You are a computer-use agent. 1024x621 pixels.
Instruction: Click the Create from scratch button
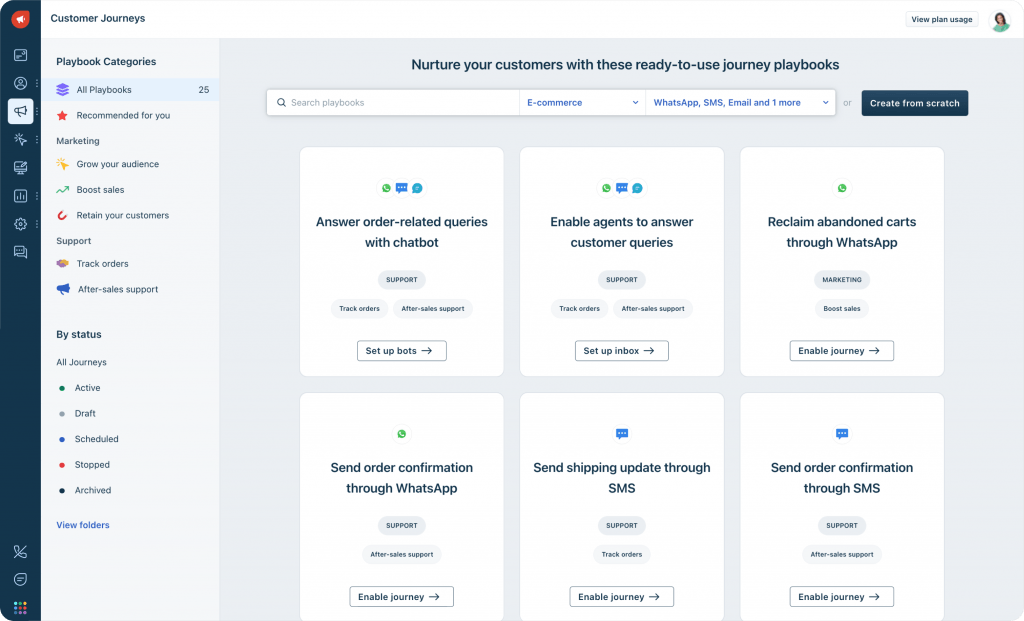[x=914, y=103]
